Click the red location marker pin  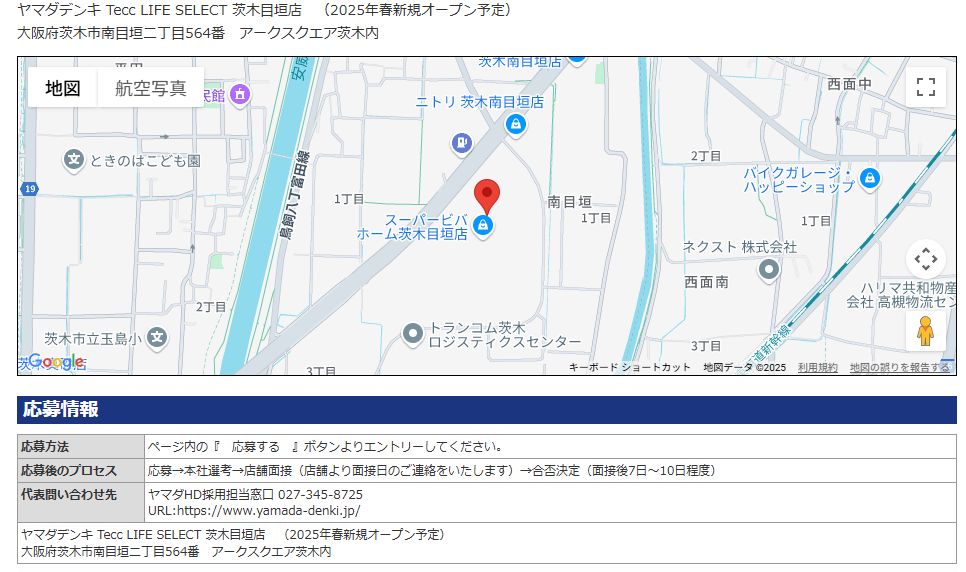[x=487, y=197]
